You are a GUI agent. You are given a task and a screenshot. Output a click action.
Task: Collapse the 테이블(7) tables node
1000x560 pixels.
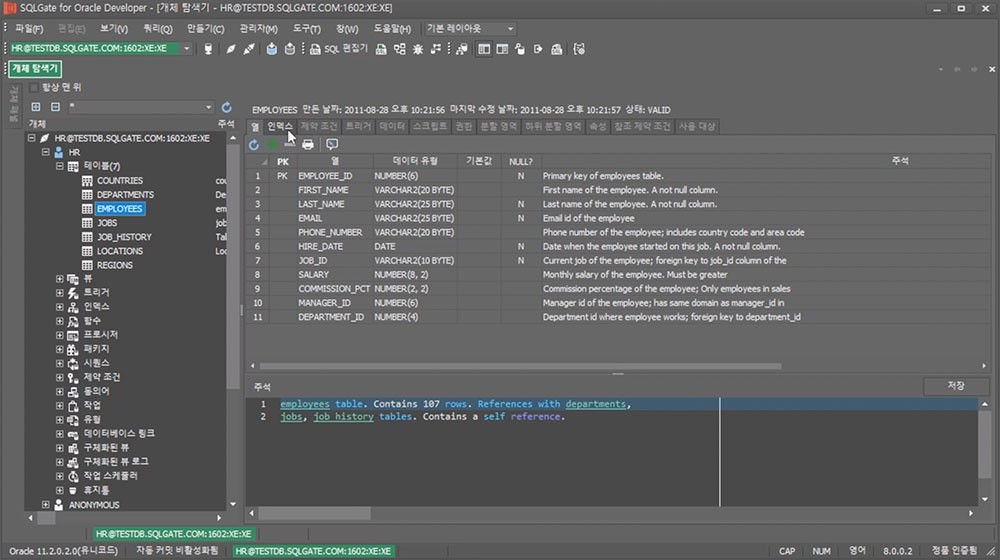(x=59, y=166)
